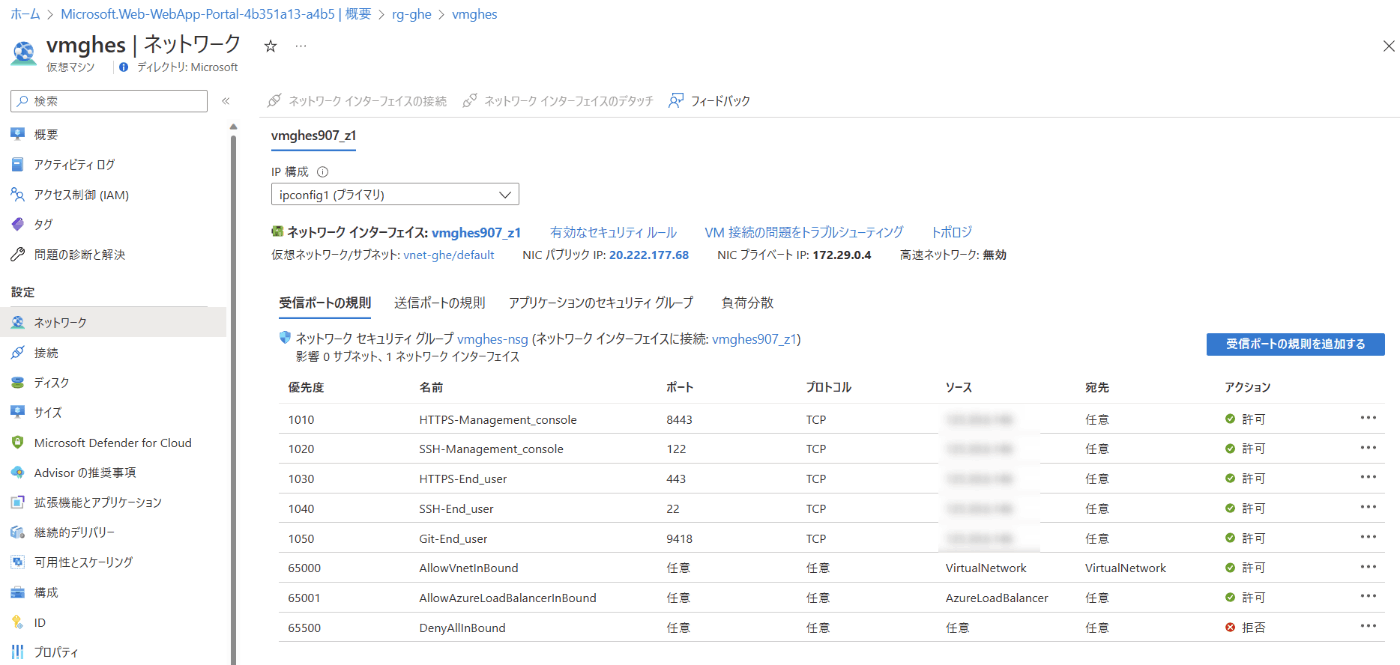Screen dimensions: 1400x665
Task: Open row menu for SSH-Management_console rule
Action: click(1368, 448)
